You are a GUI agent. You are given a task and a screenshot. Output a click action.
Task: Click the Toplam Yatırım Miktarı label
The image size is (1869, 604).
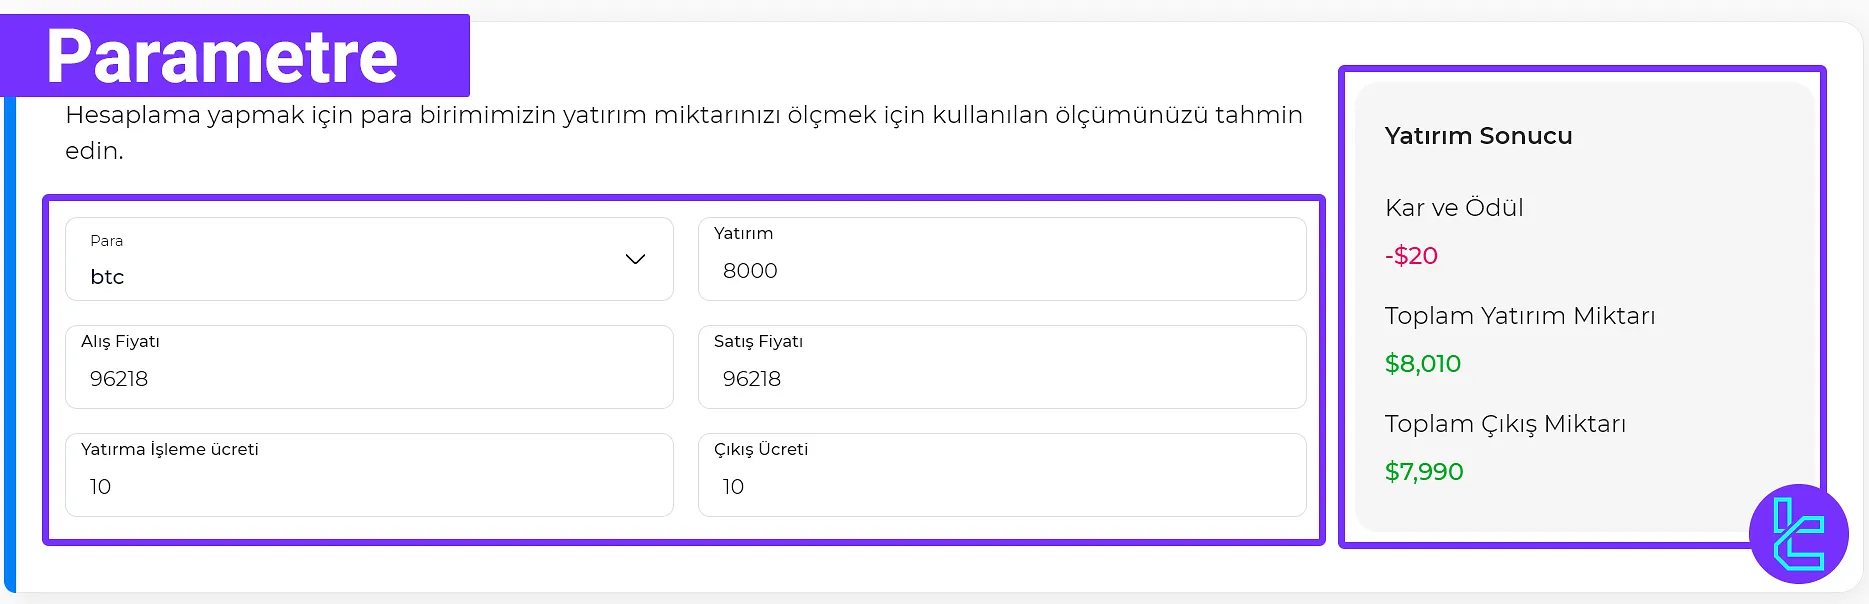click(1520, 316)
